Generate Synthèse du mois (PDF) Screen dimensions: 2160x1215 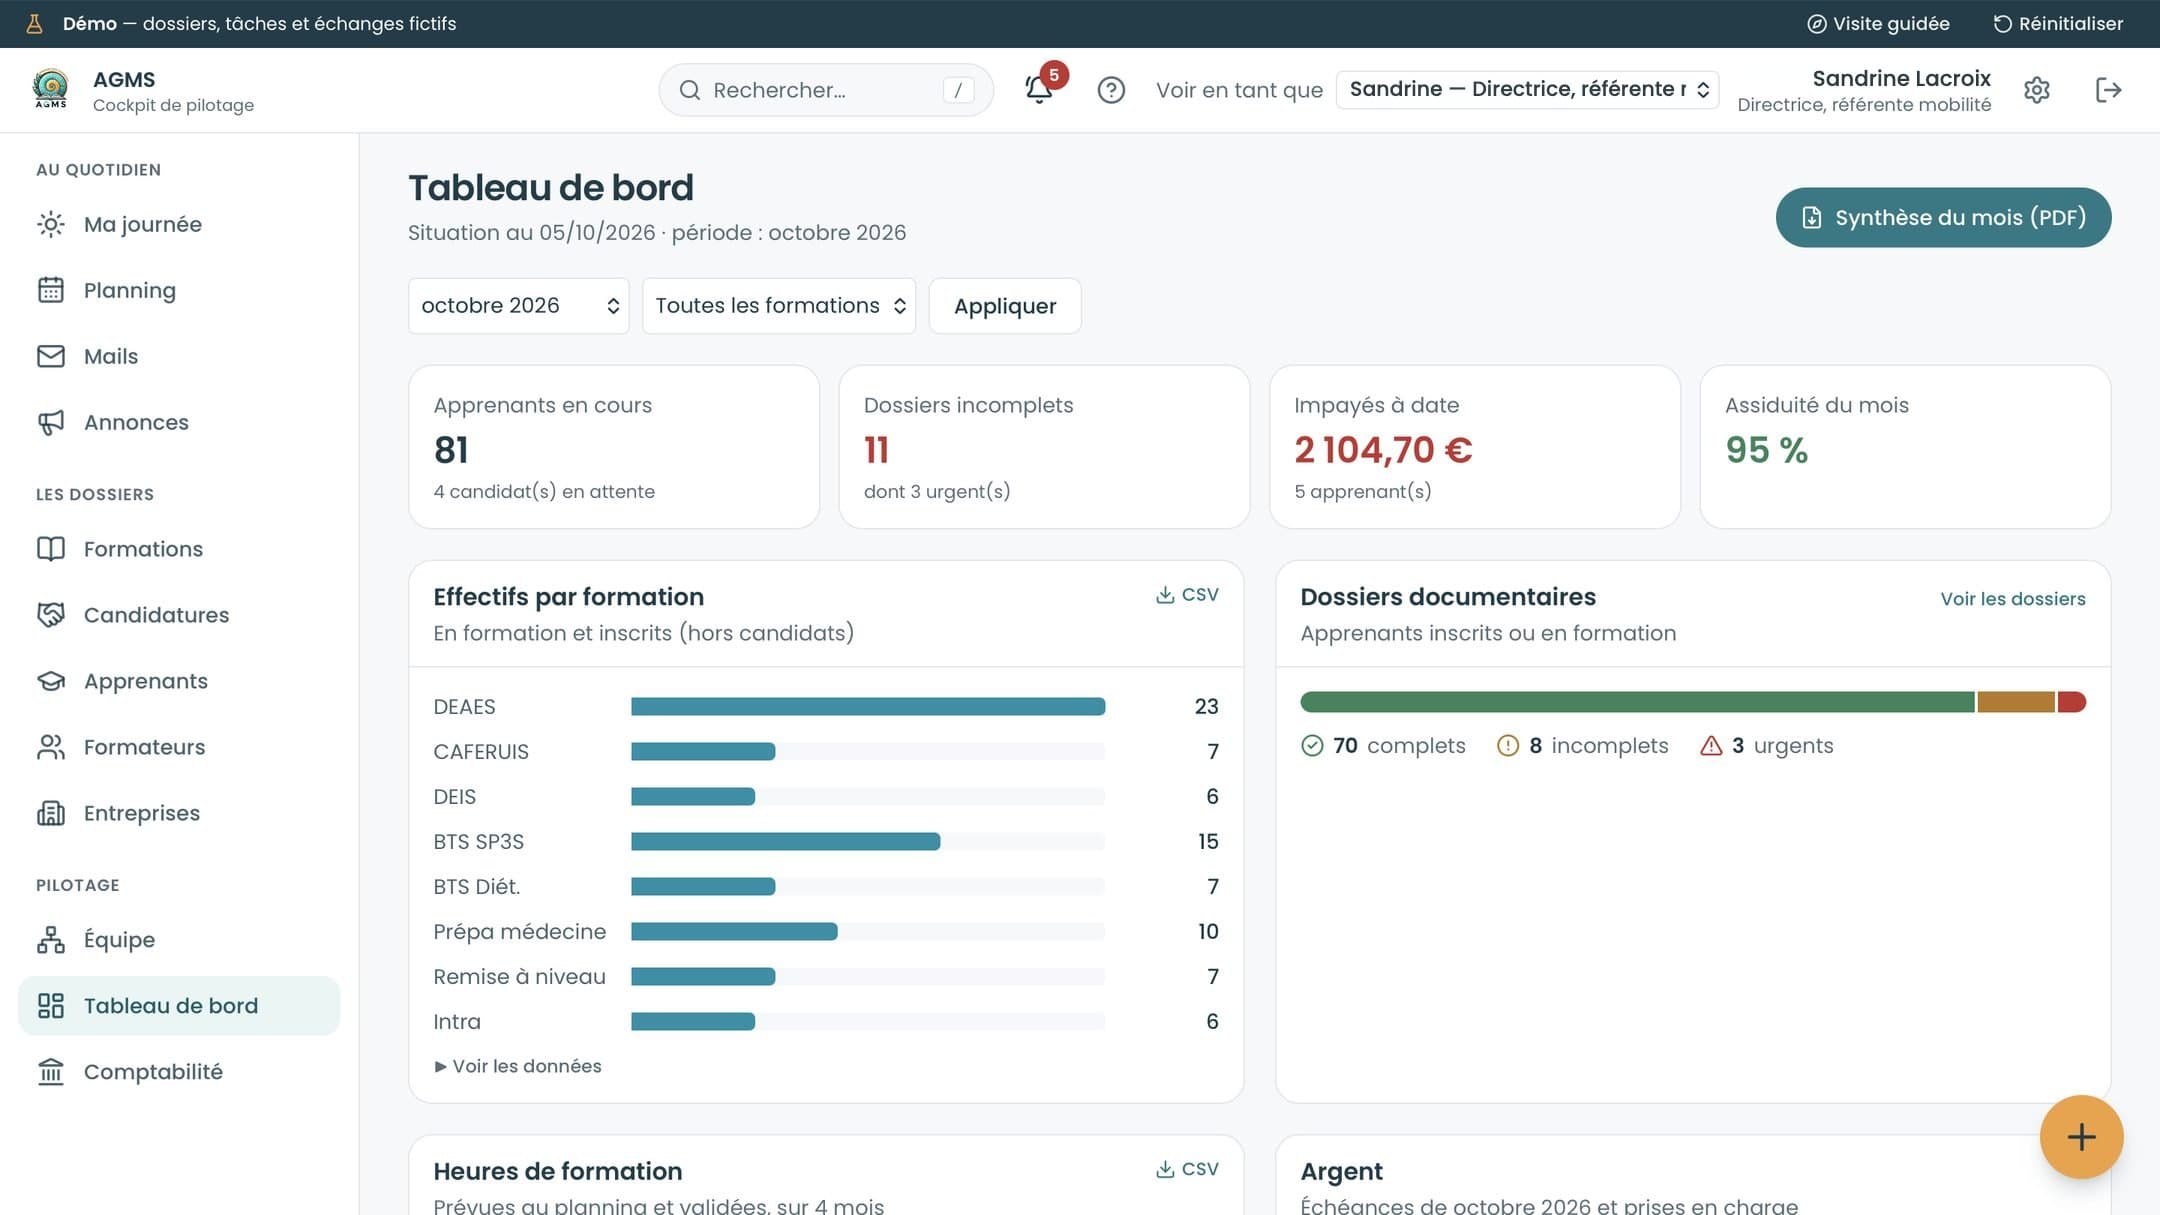click(1943, 218)
